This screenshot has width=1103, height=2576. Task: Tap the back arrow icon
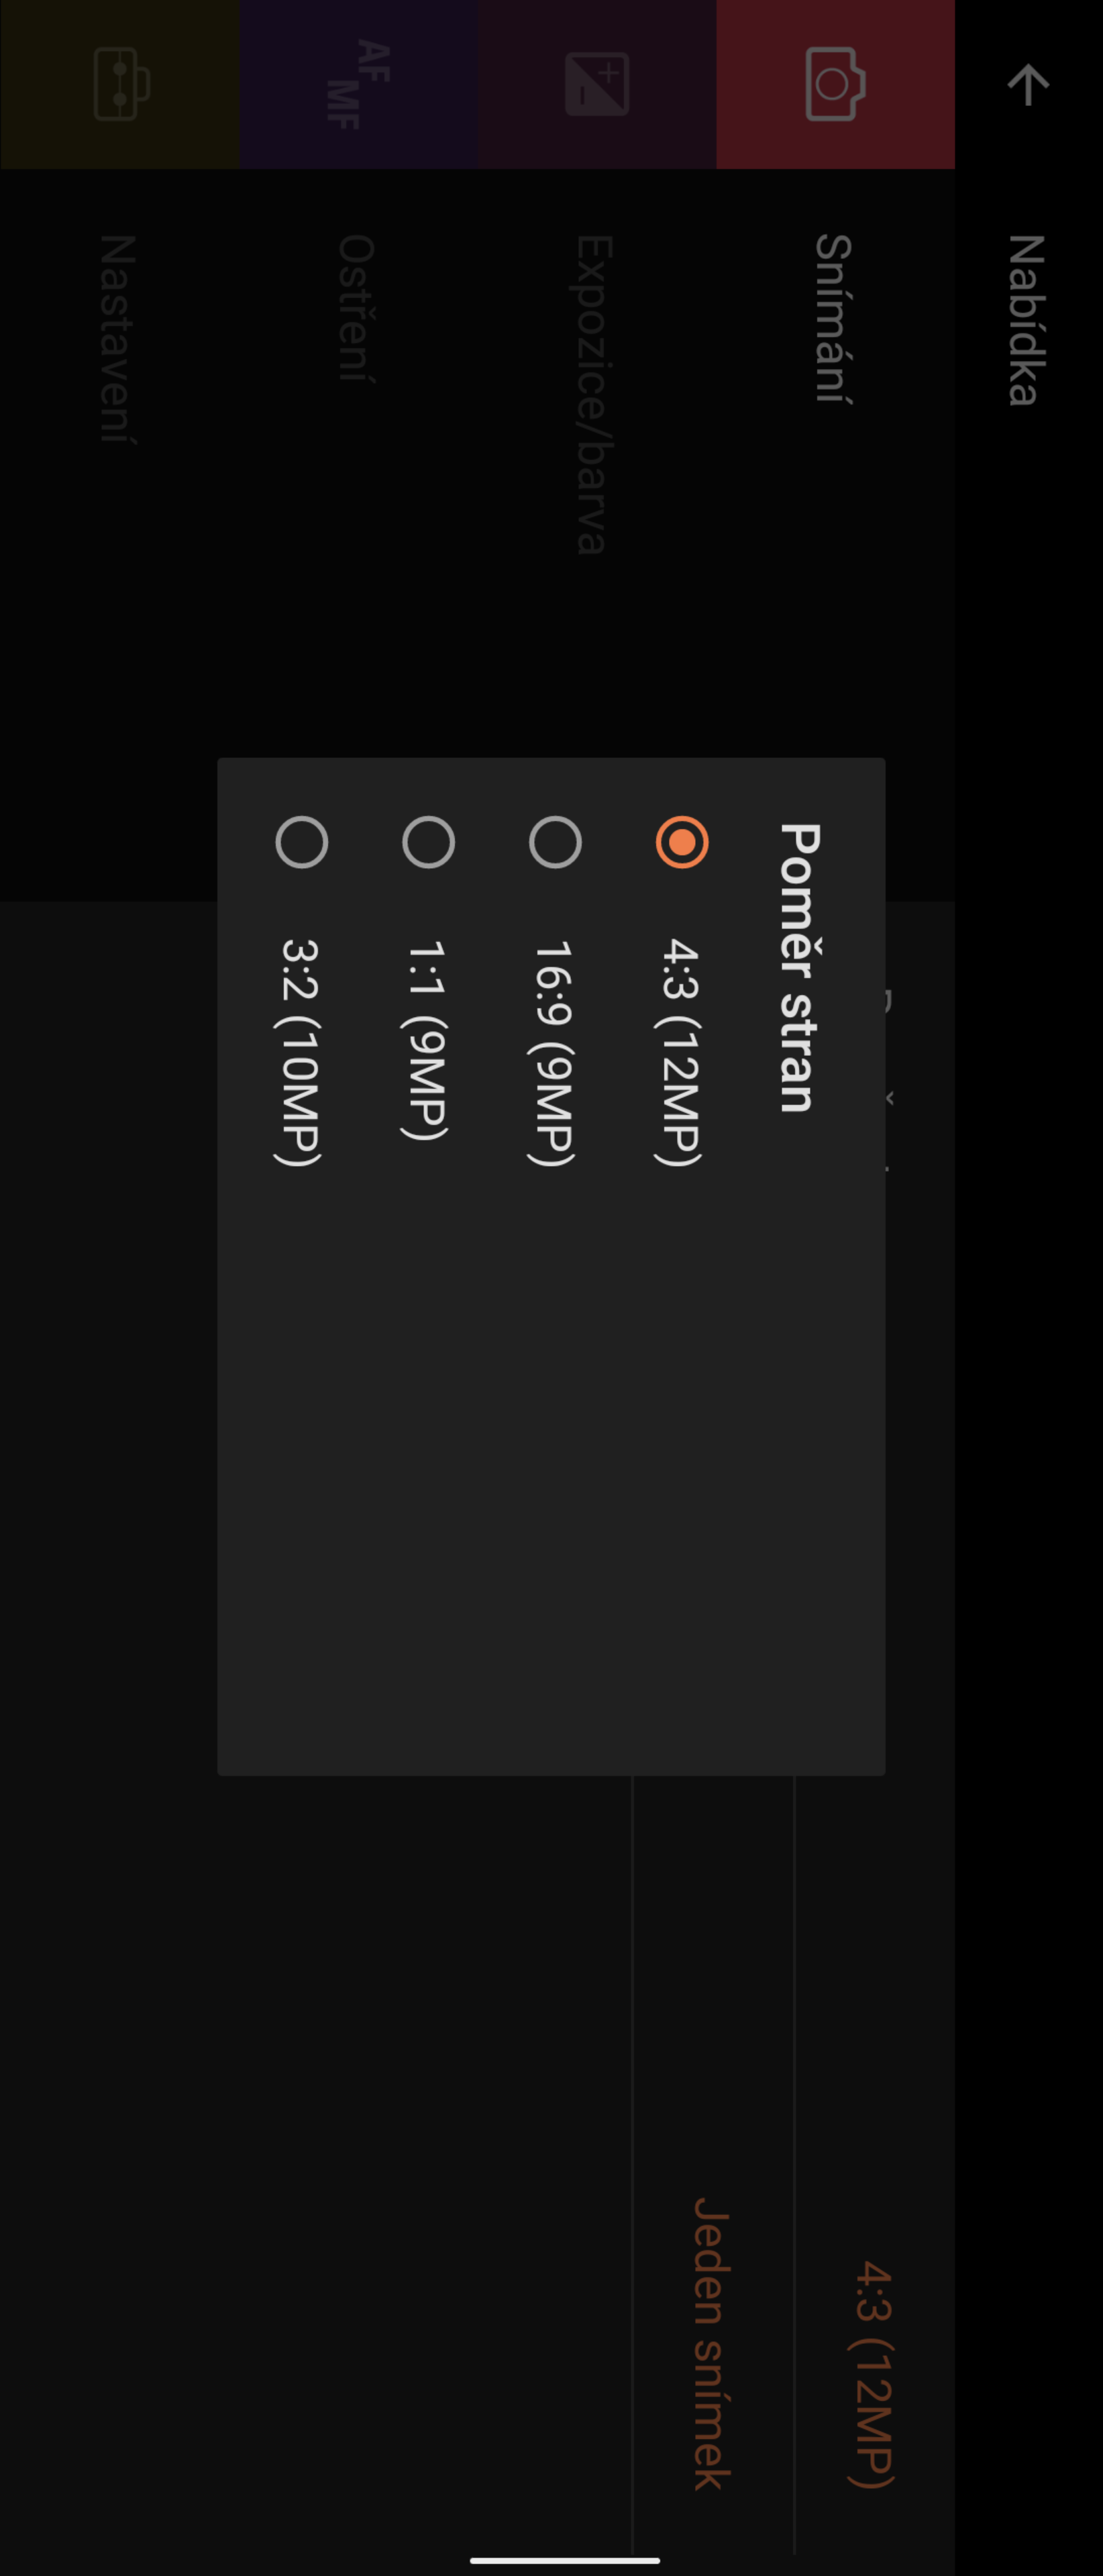pyautogui.click(x=1028, y=85)
